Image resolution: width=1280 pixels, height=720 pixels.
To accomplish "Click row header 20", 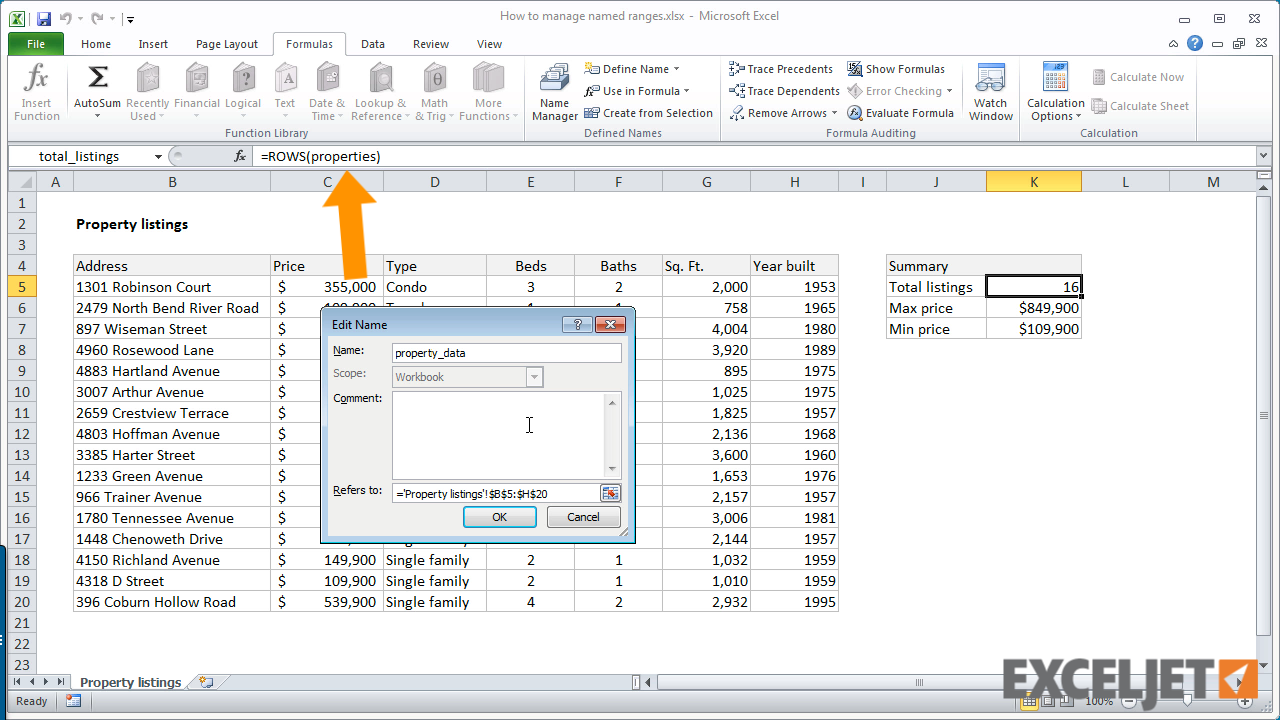I will point(22,602).
